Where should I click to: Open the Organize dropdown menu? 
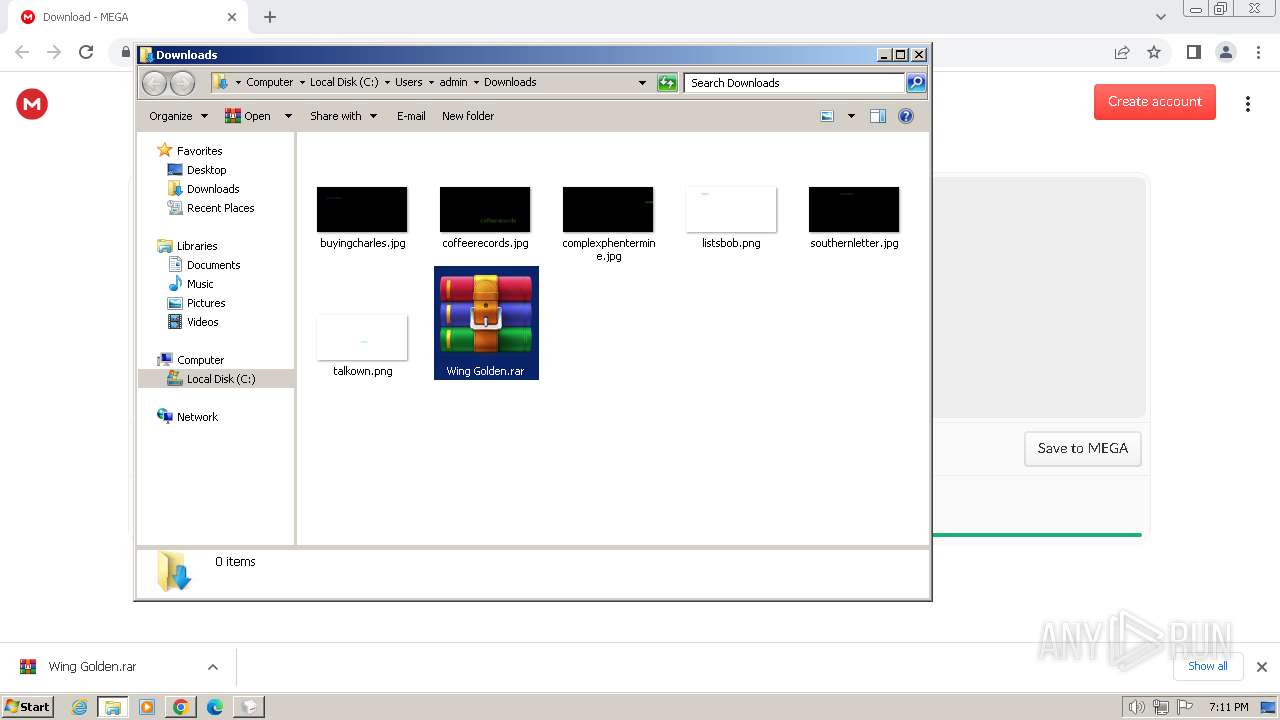pos(178,116)
